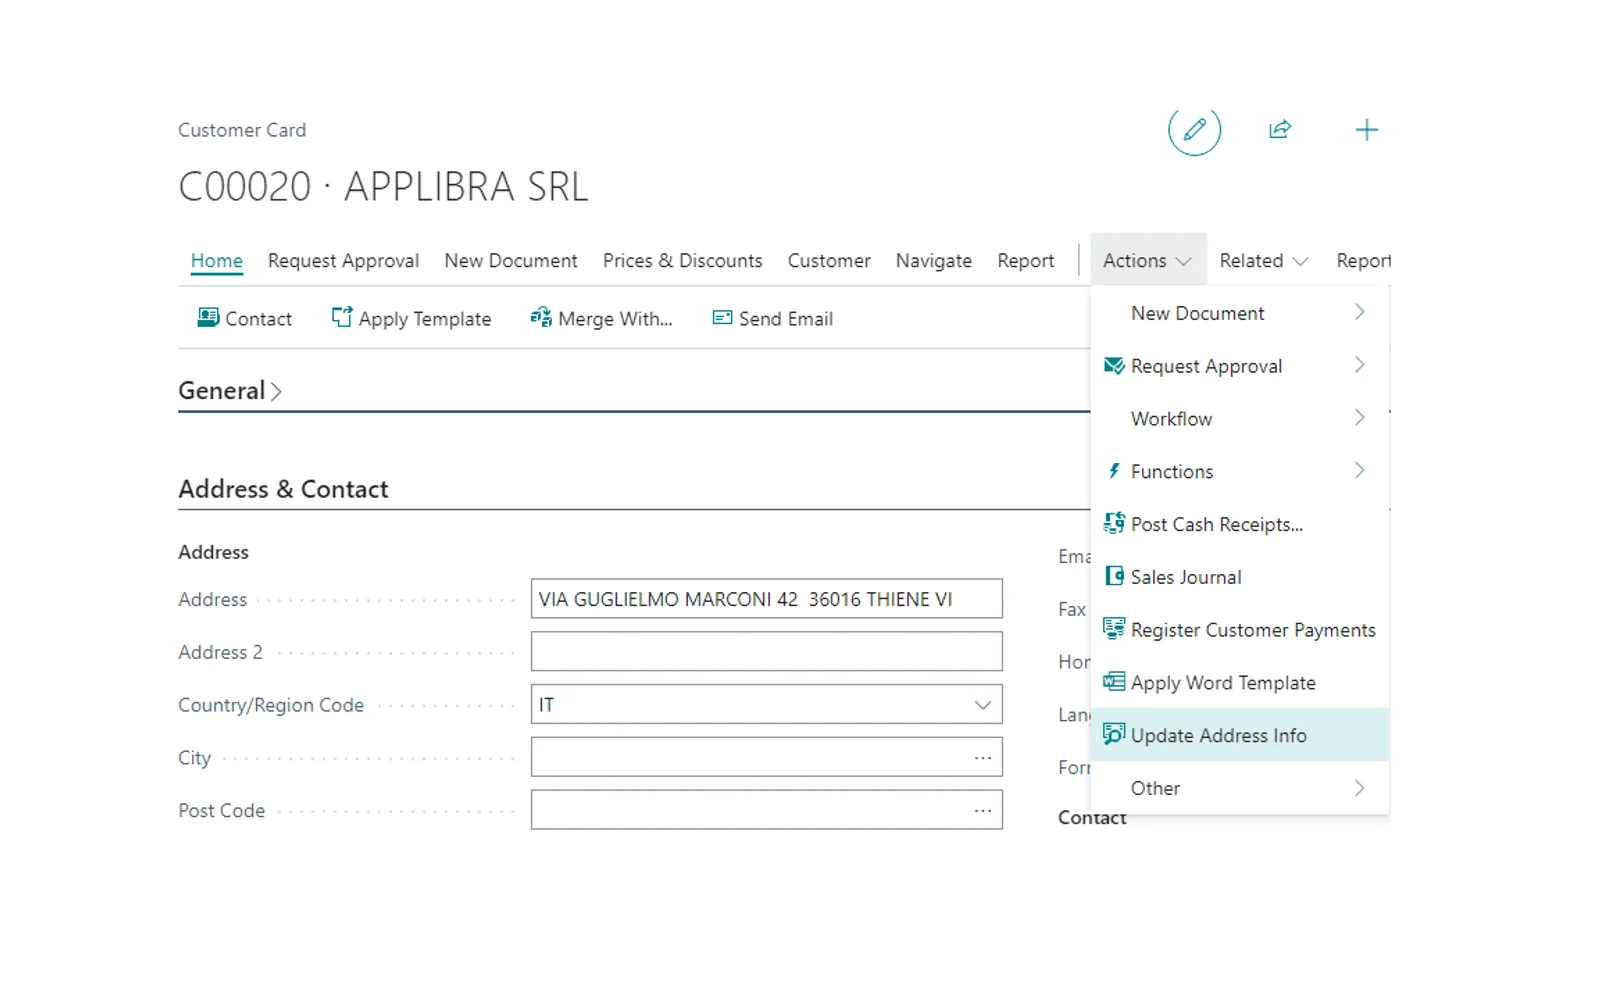This screenshot has width=1600, height=1000.
Task: Open City lookup ellipsis button
Action: [983, 757]
